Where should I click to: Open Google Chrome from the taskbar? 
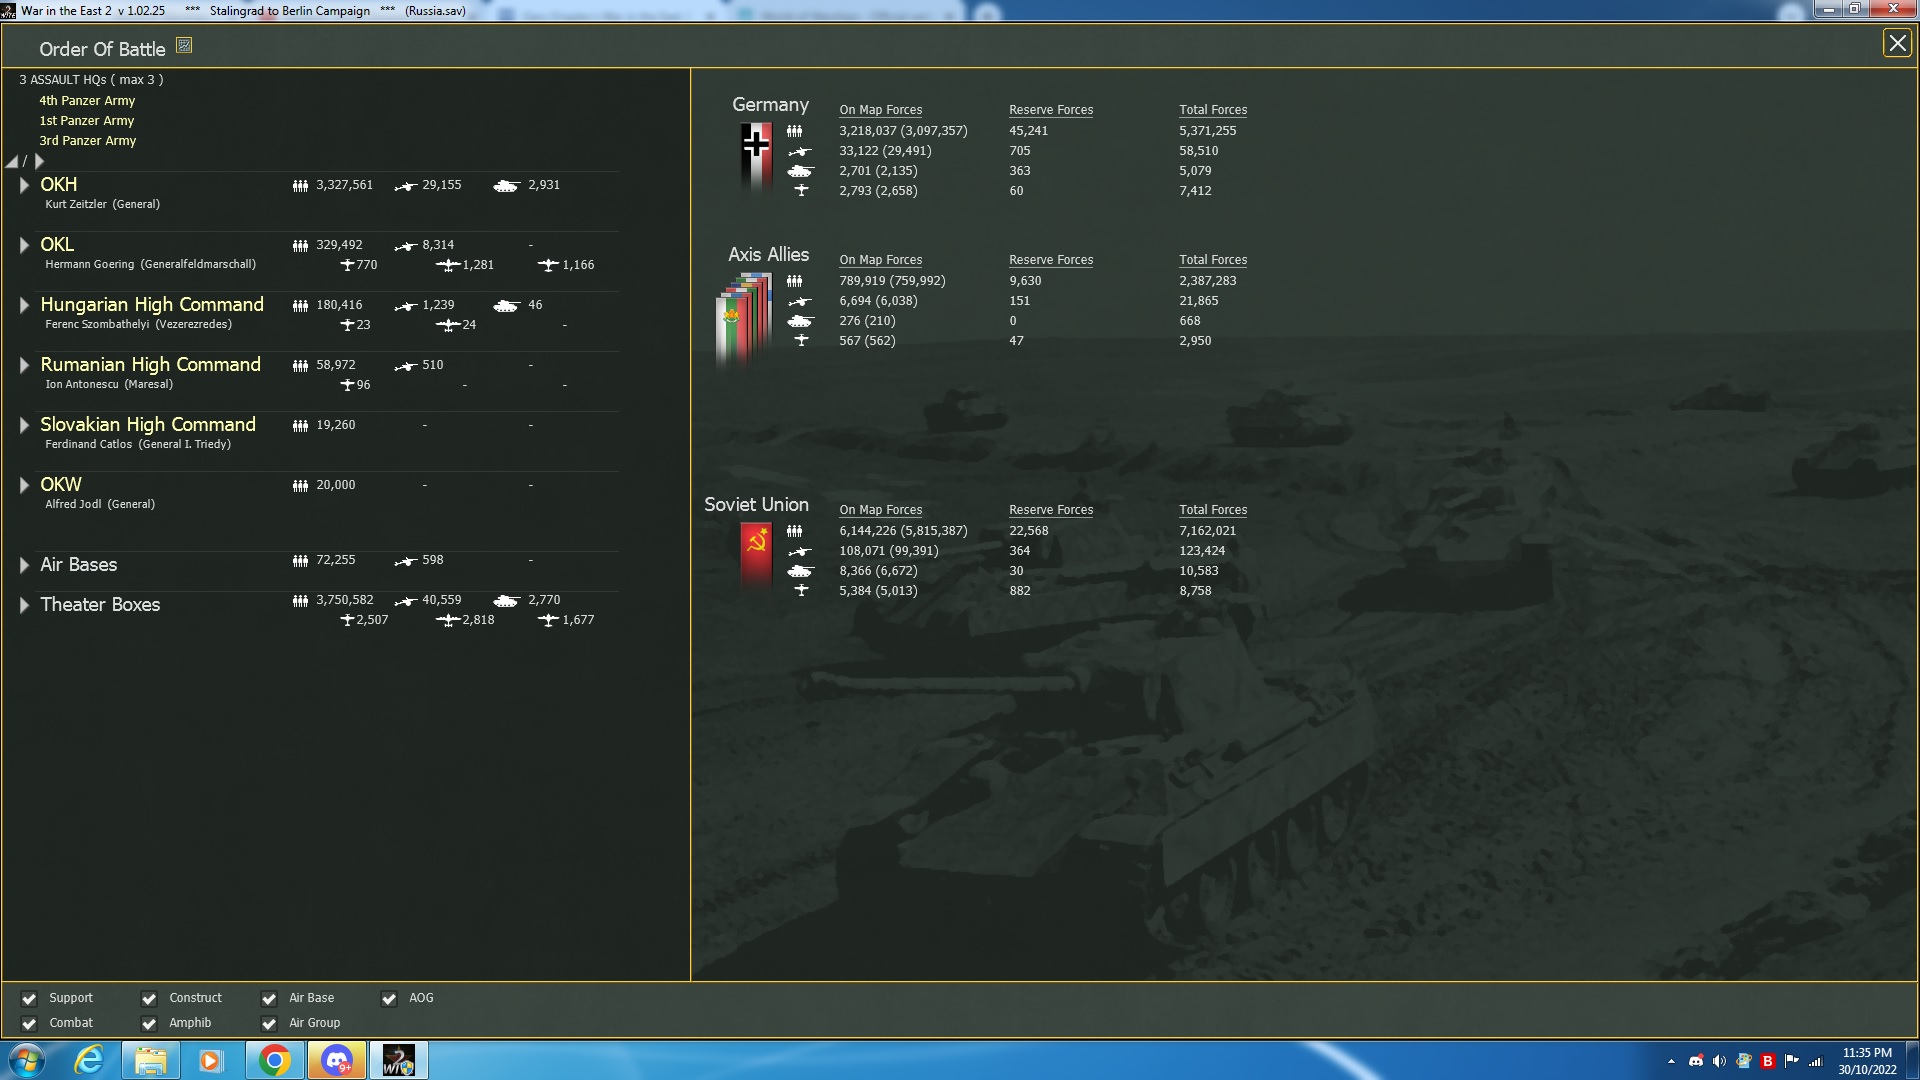tap(274, 1060)
